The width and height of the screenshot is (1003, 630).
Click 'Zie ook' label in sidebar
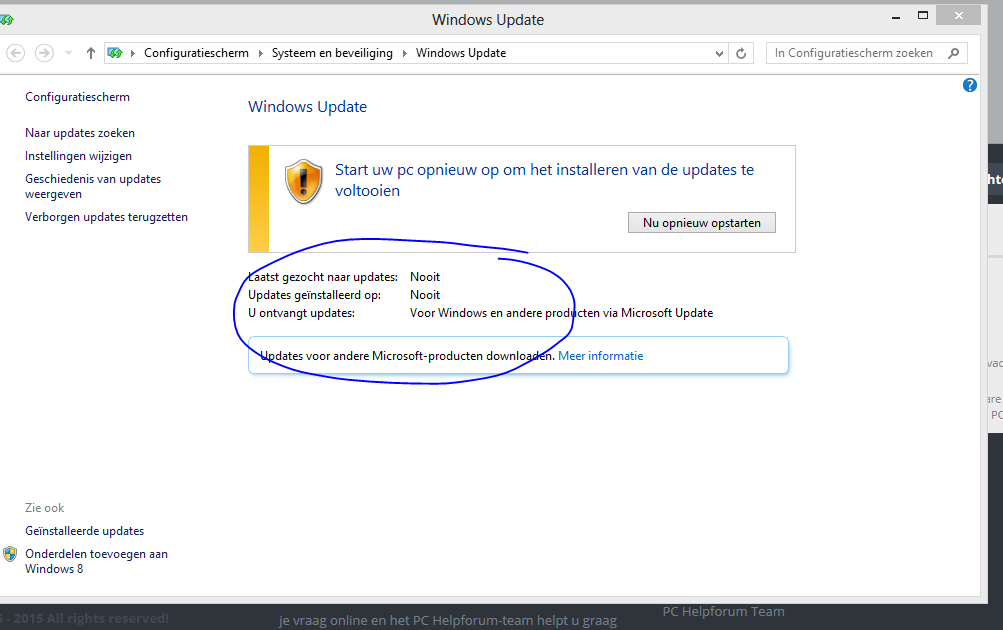click(x=45, y=508)
